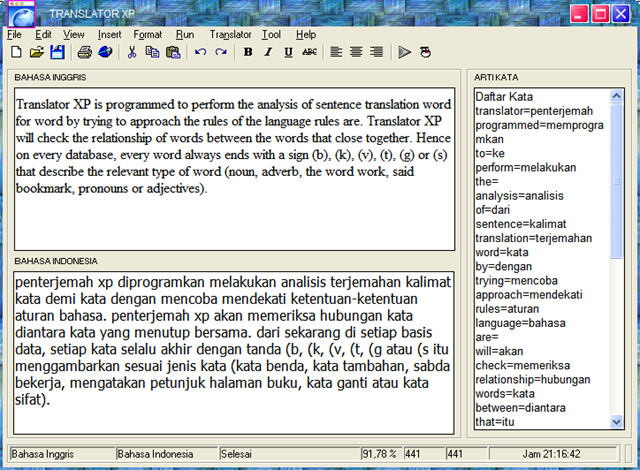640x470 pixels.
Task: Undo the last action
Action: 200,52
